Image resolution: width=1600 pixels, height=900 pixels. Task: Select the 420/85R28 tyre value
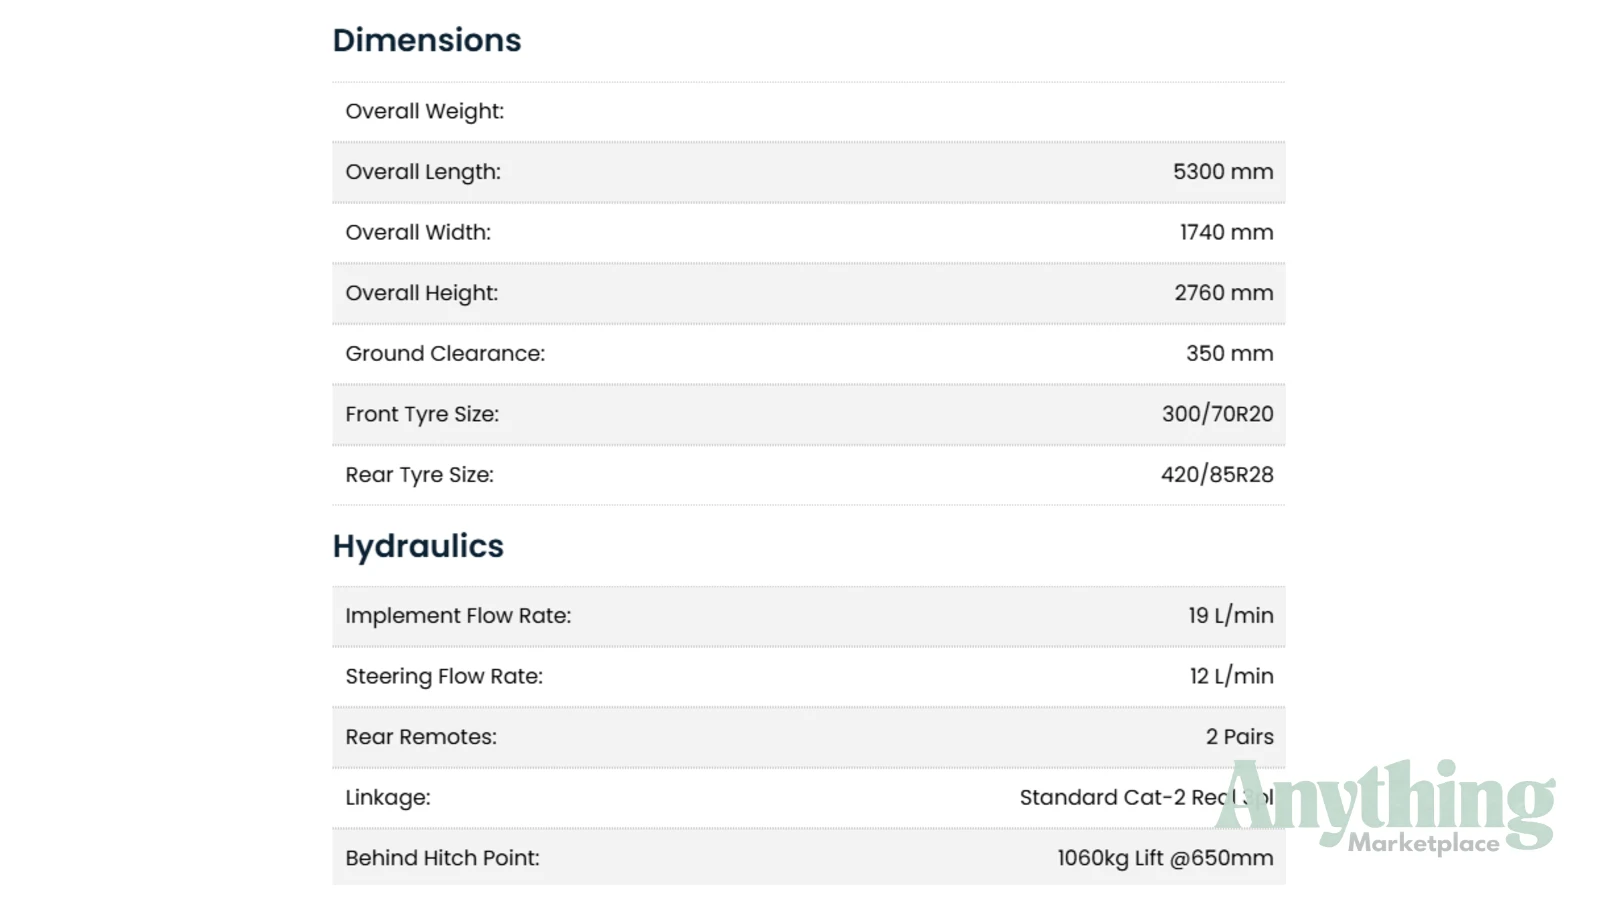[x=1217, y=475]
